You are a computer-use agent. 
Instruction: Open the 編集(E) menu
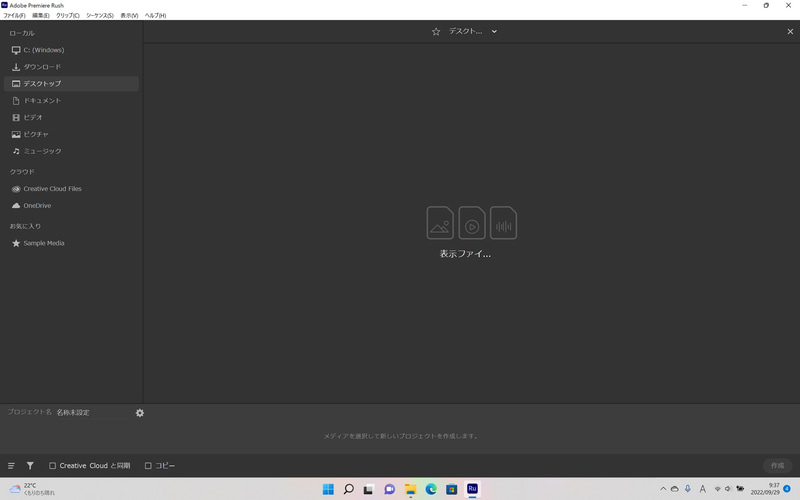click(41, 15)
